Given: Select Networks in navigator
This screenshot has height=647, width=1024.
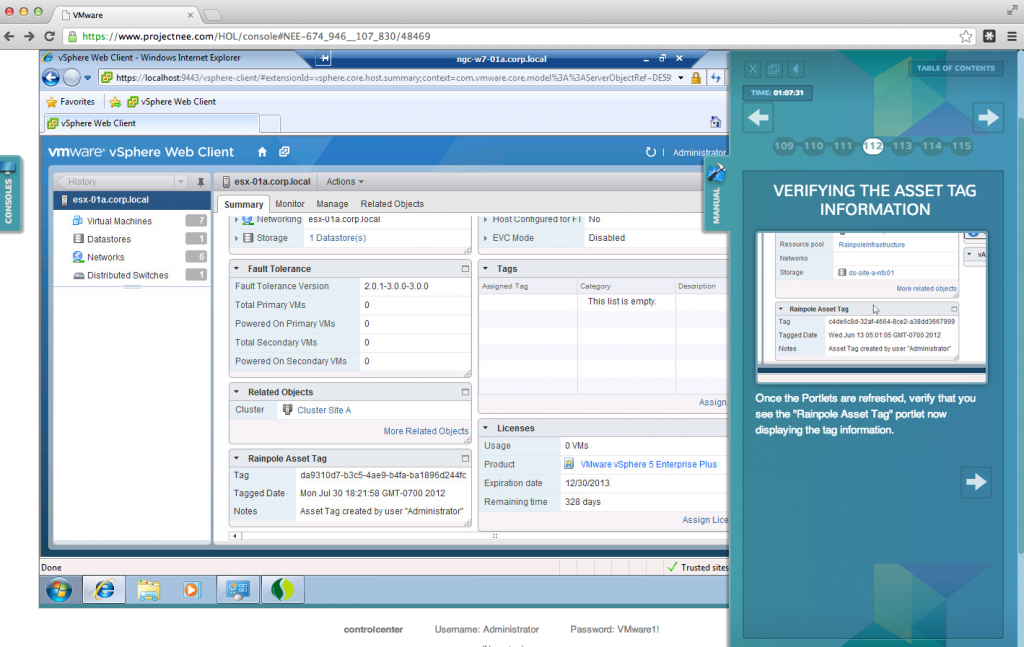Looking at the screenshot, I should [x=131, y=257].
